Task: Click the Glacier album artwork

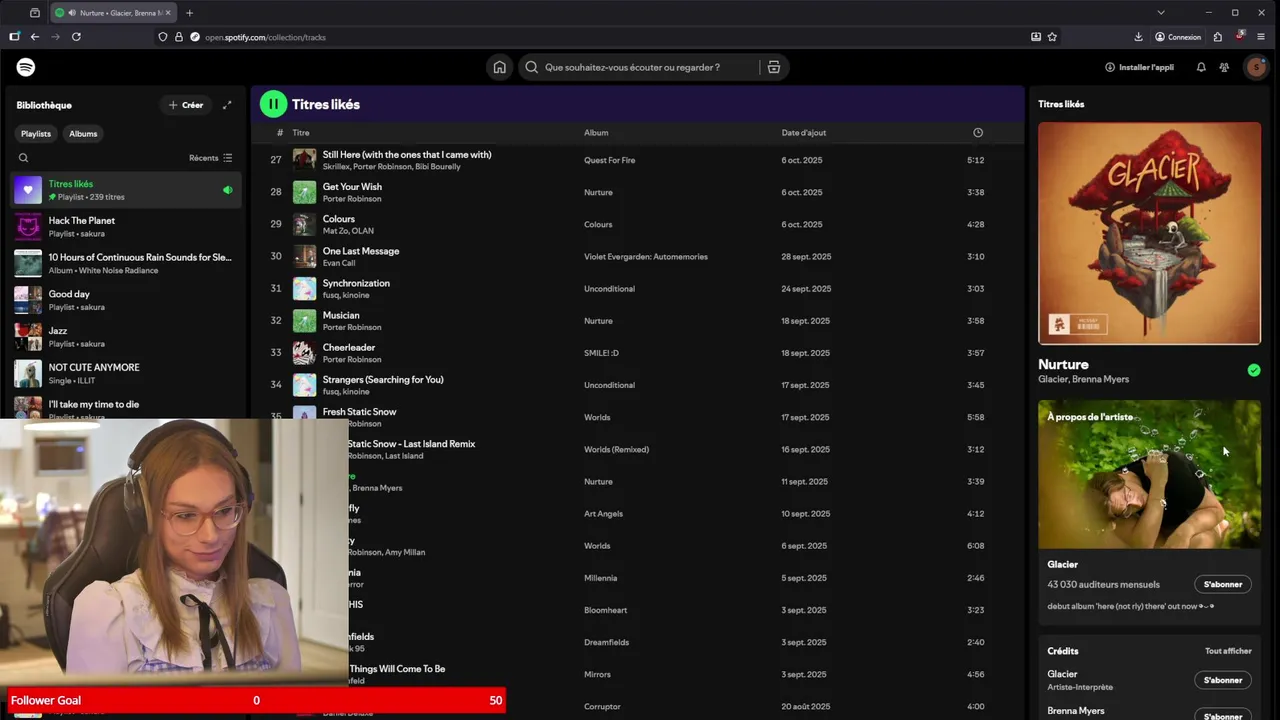Action: coord(1149,233)
